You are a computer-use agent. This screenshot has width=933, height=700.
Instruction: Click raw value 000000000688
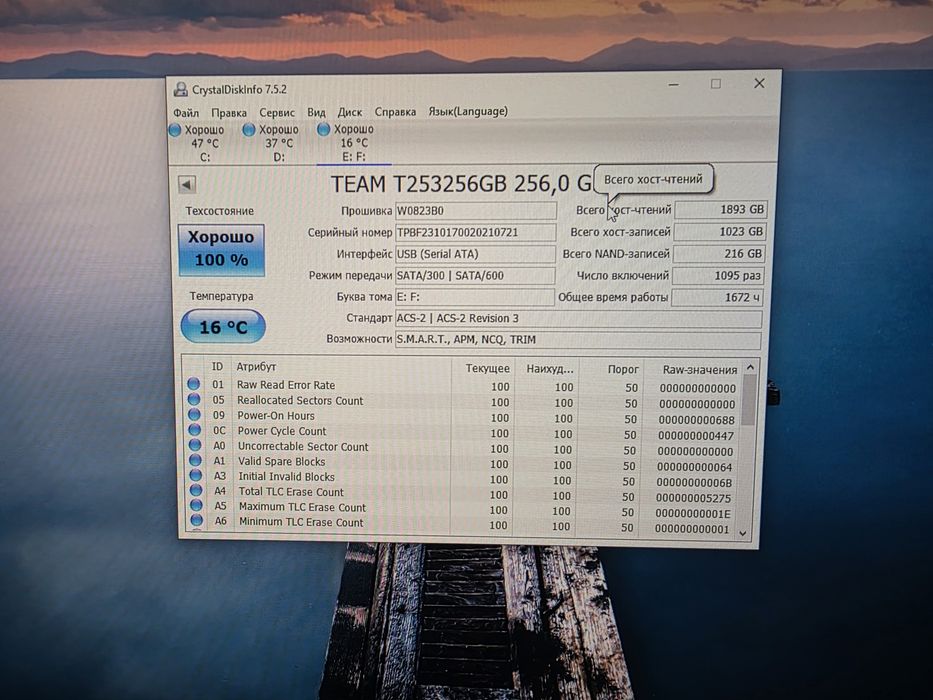pyautogui.click(x=696, y=420)
